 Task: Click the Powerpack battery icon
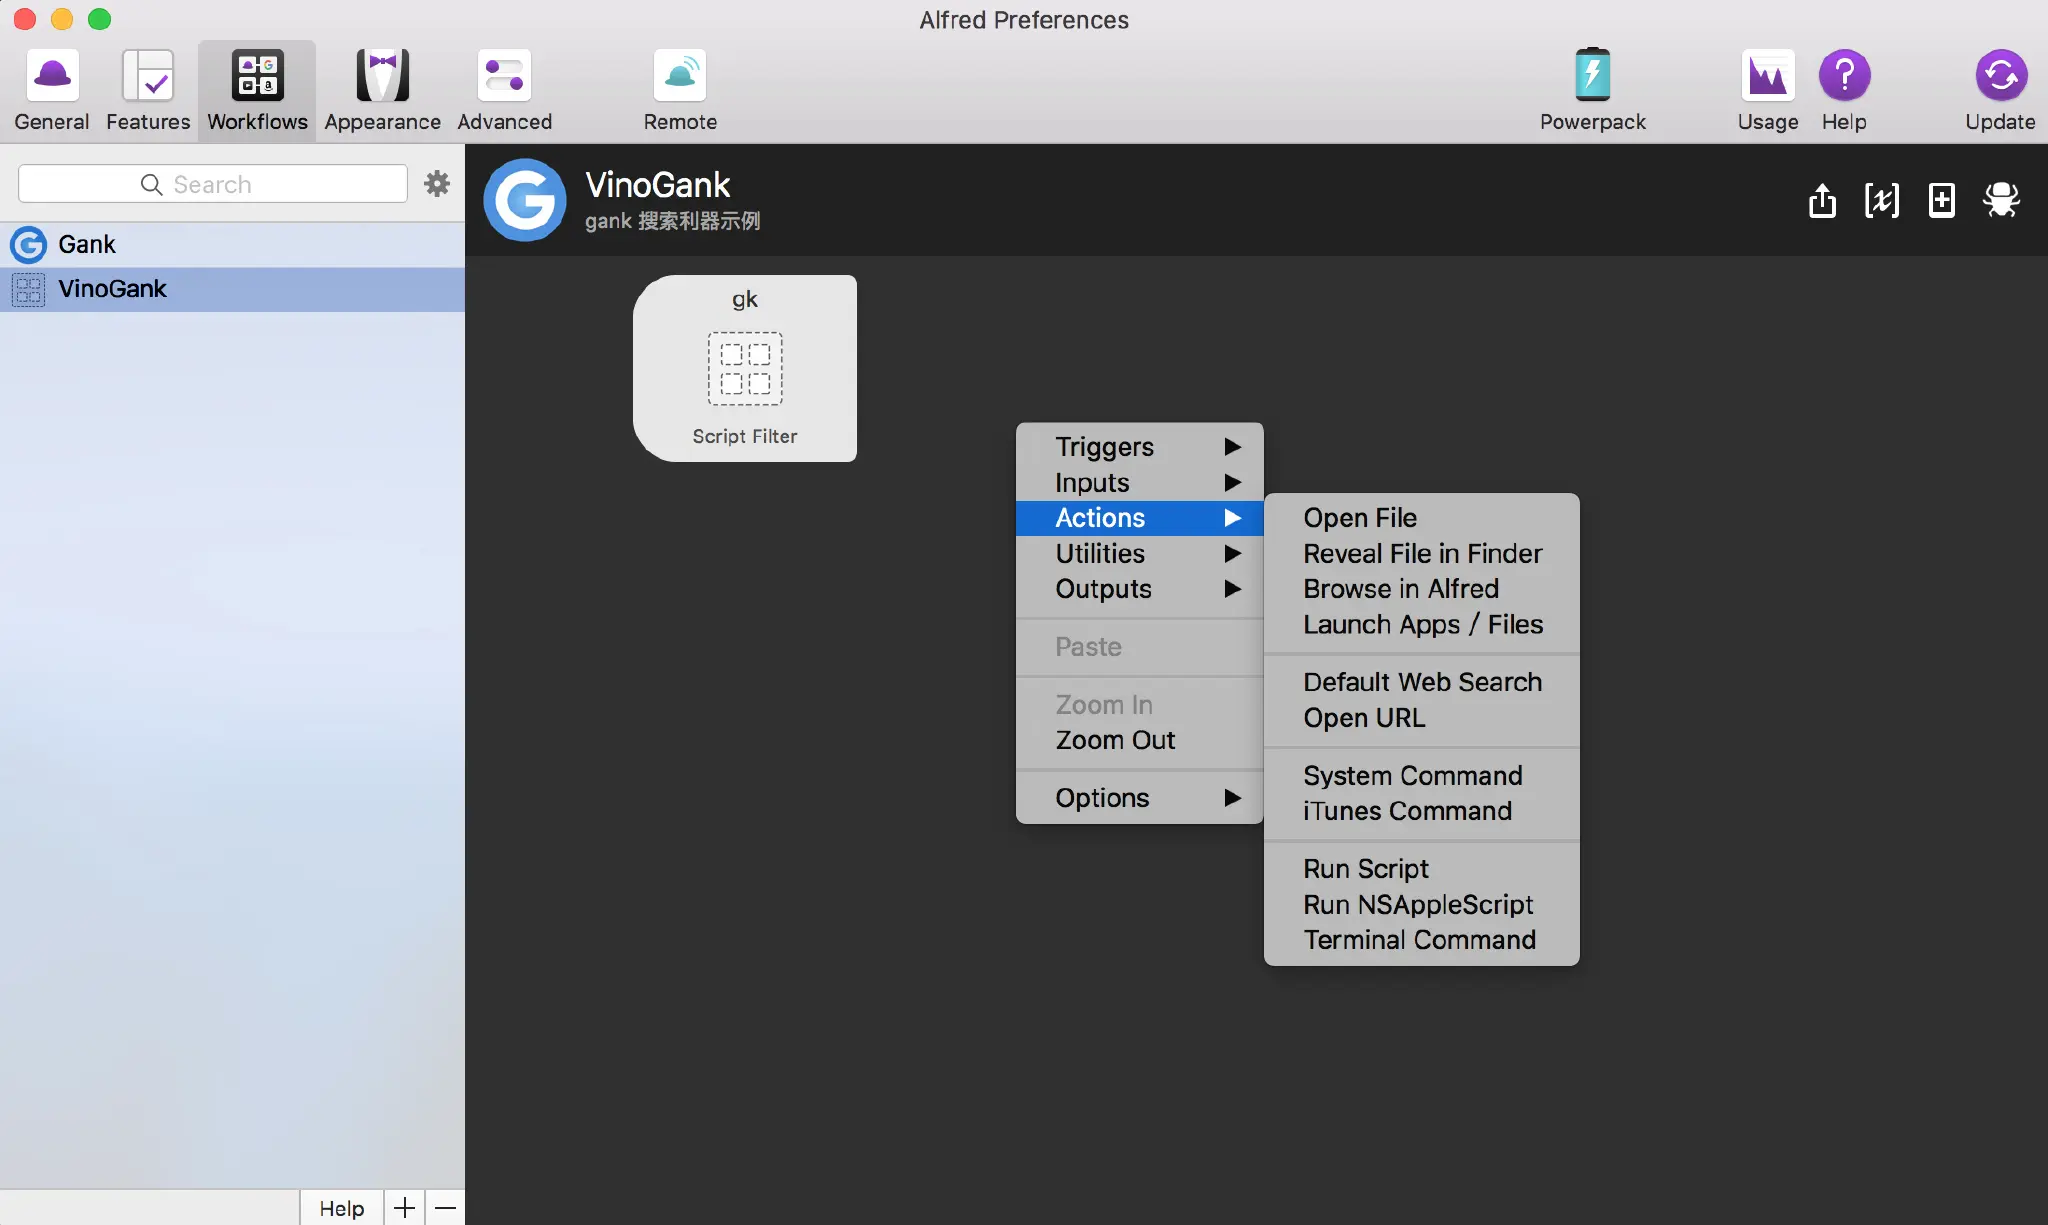click(x=1592, y=76)
